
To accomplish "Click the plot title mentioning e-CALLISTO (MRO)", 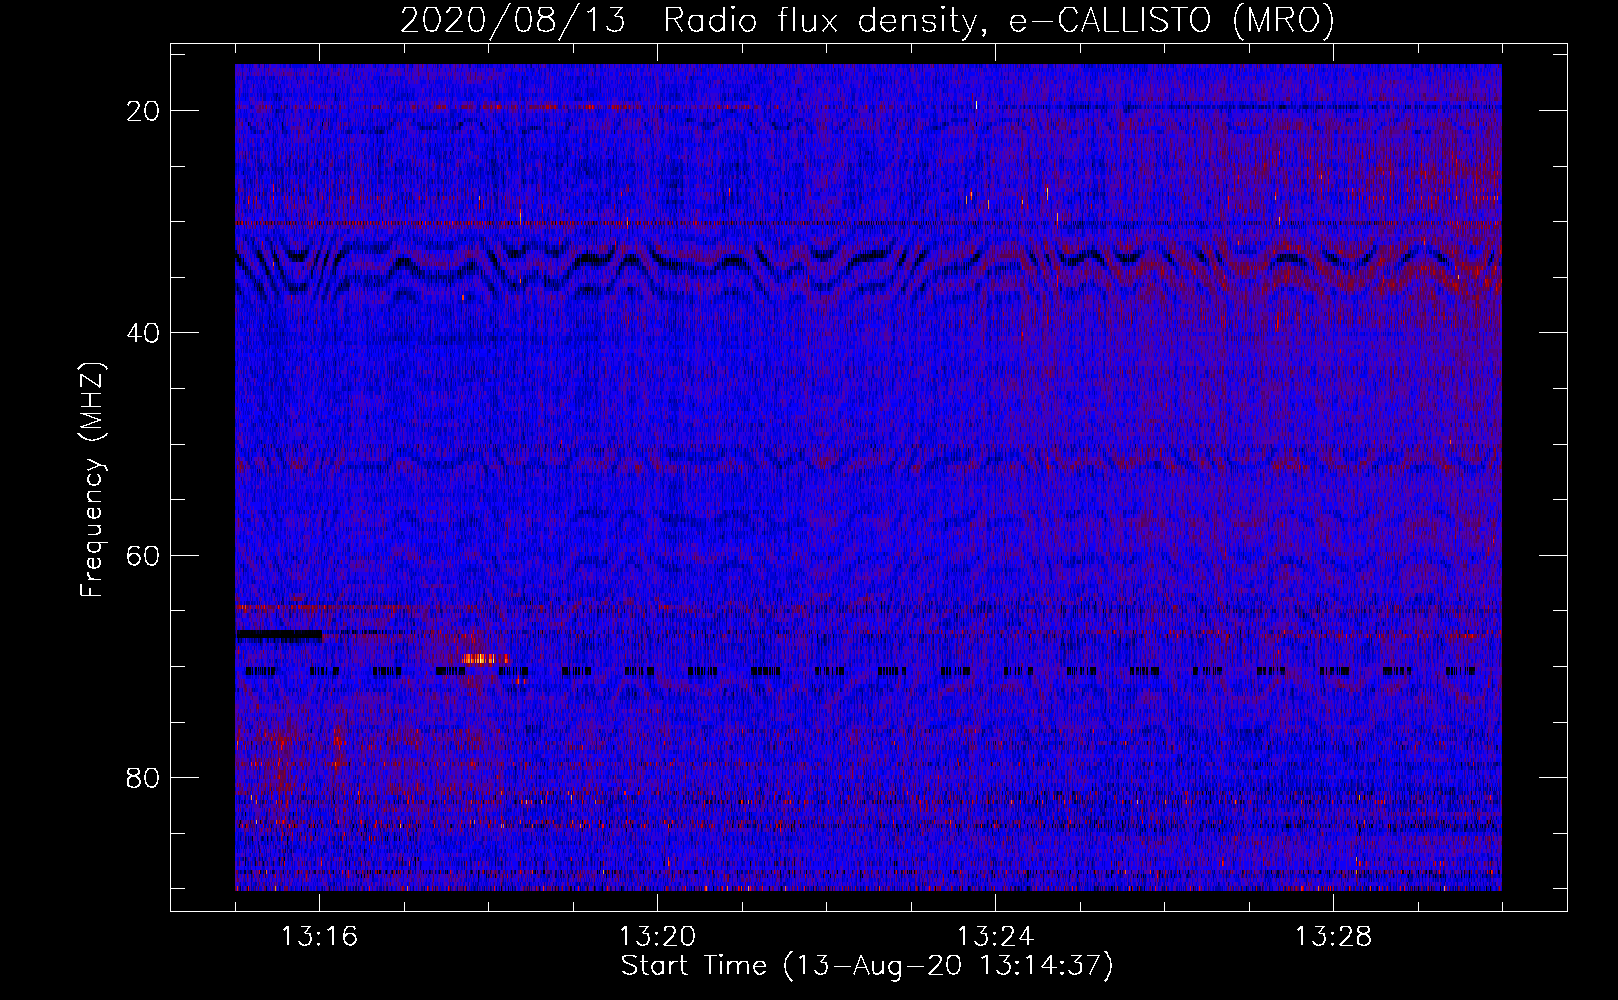I will [x=867, y=20].
